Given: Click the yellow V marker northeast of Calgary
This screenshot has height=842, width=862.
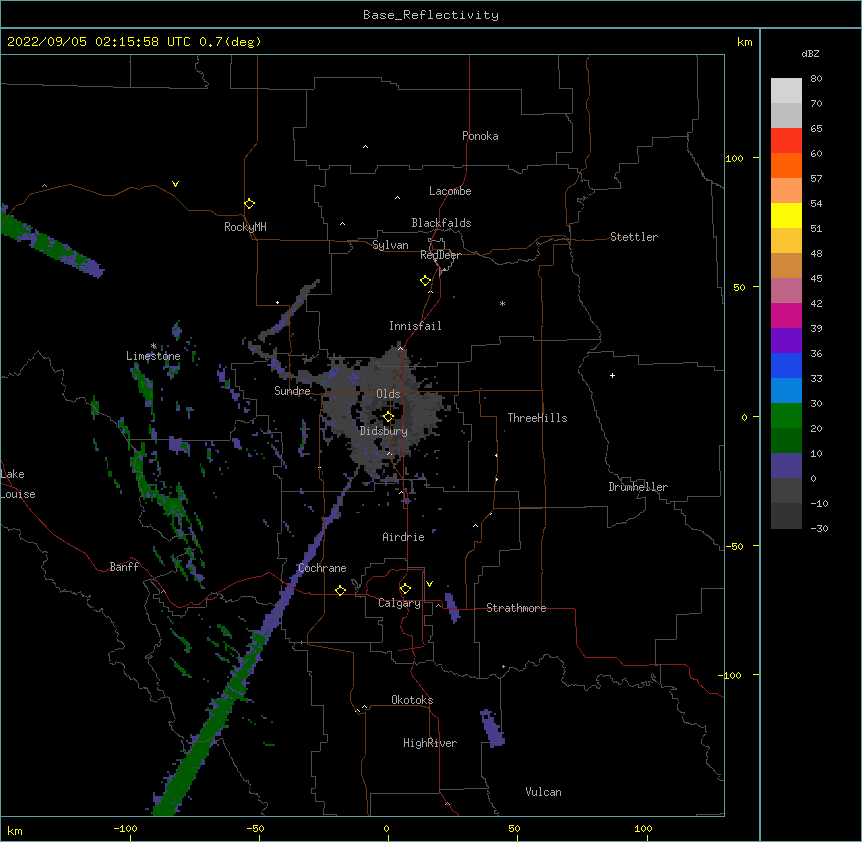Looking at the screenshot, I should point(429,584).
